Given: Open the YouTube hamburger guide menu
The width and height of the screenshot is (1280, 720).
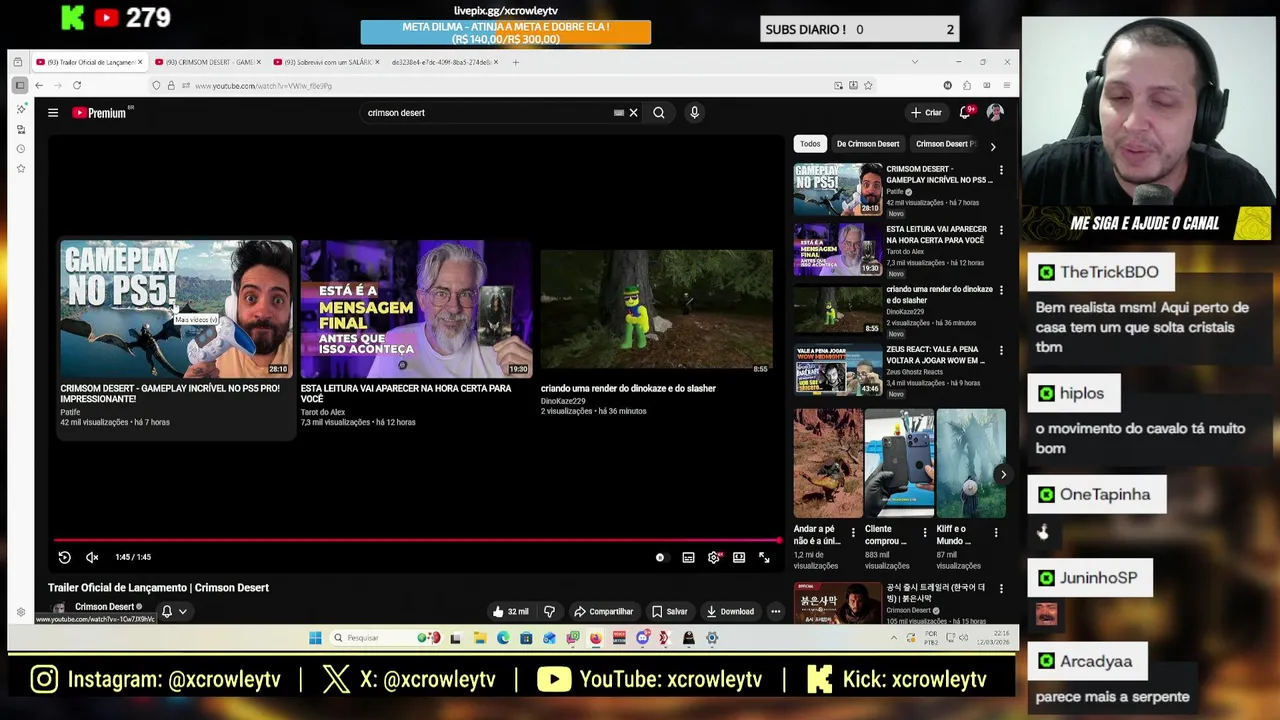Looking at the screenshot, I should [x=53, y=113].
